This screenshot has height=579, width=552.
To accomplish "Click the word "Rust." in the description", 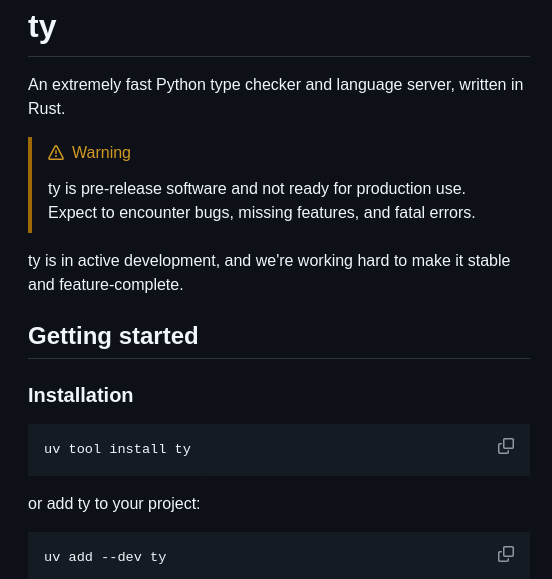I will point(47,109).
